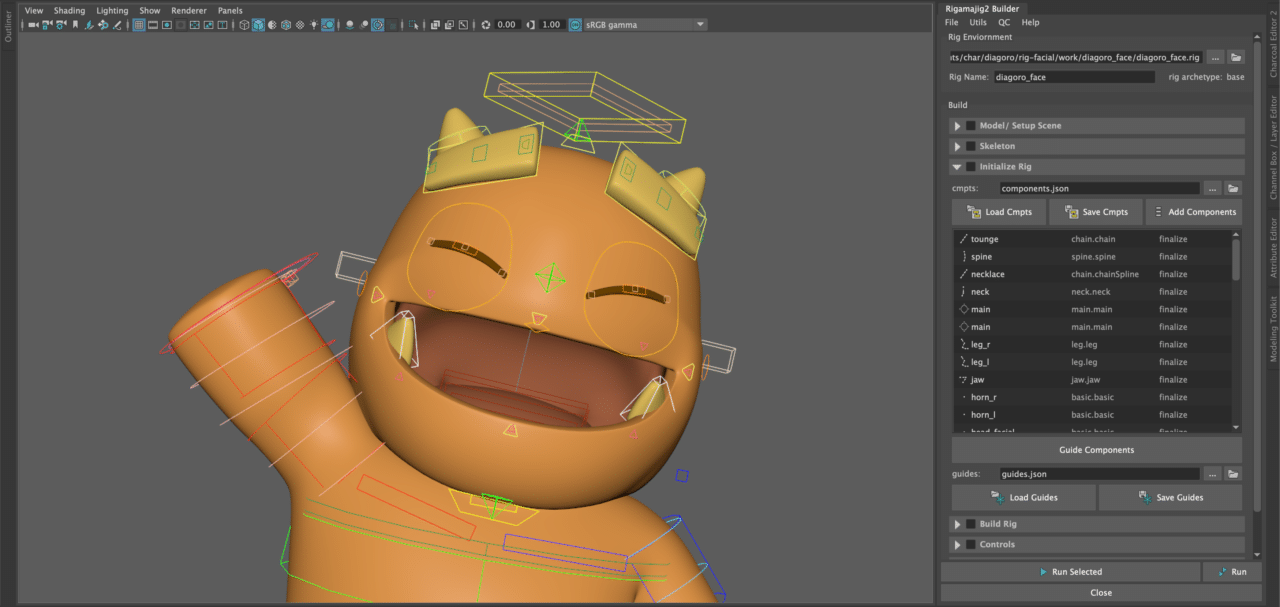Click the folder icon beside guides.json
The width and height of the screenshot is (1280, 607).
(x=1234, y=474)
